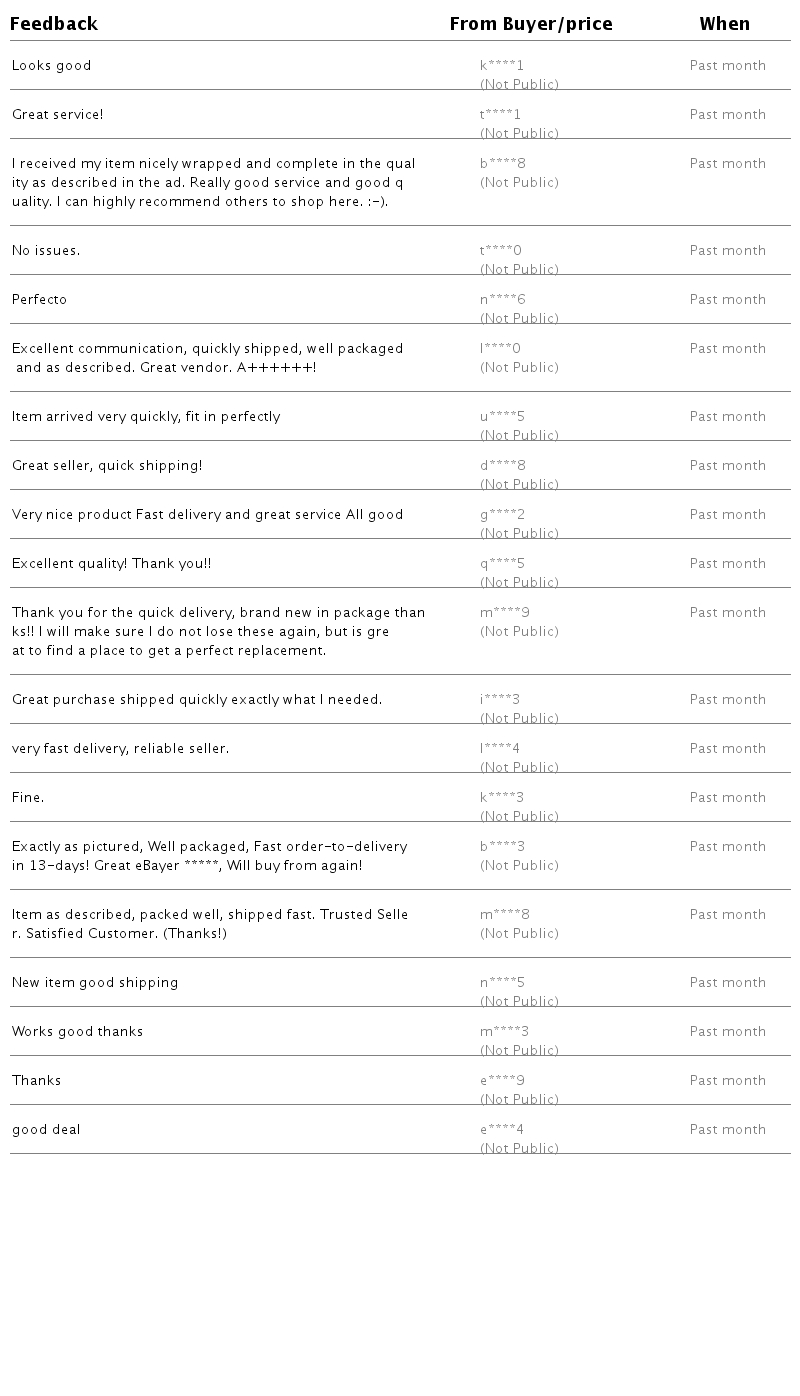
Task: Click the When column header
Action: [724, 24]
